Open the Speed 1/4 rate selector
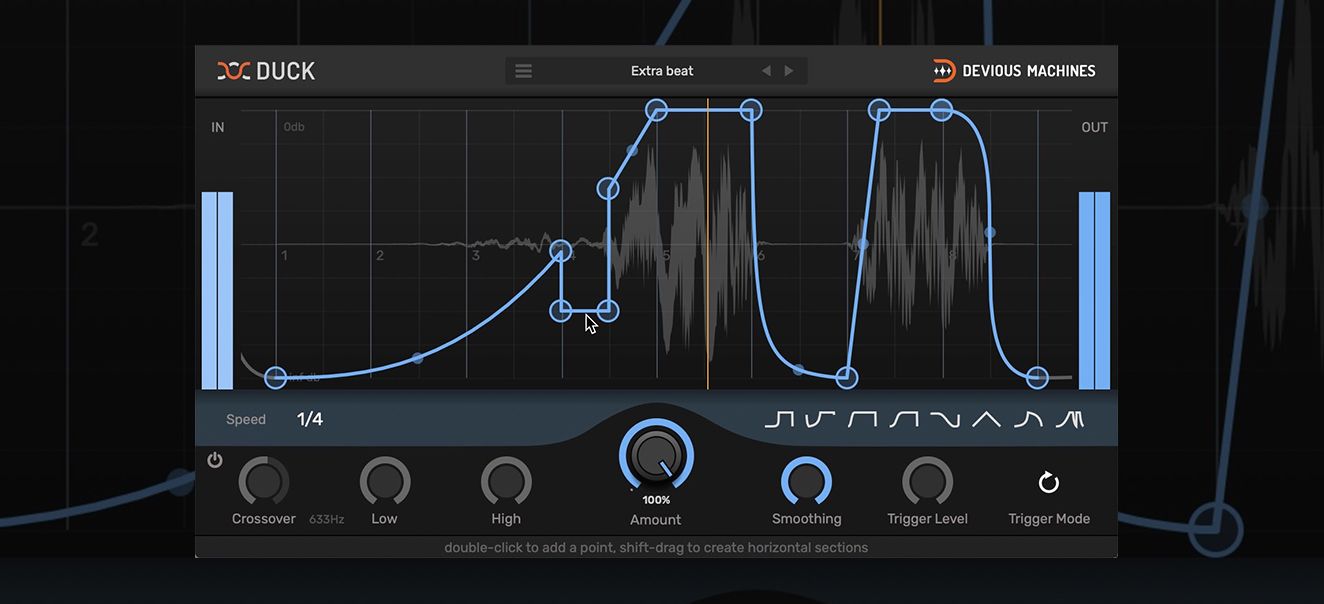The width and height of the screenshot is (1324, 604). (x=310, y=419)
